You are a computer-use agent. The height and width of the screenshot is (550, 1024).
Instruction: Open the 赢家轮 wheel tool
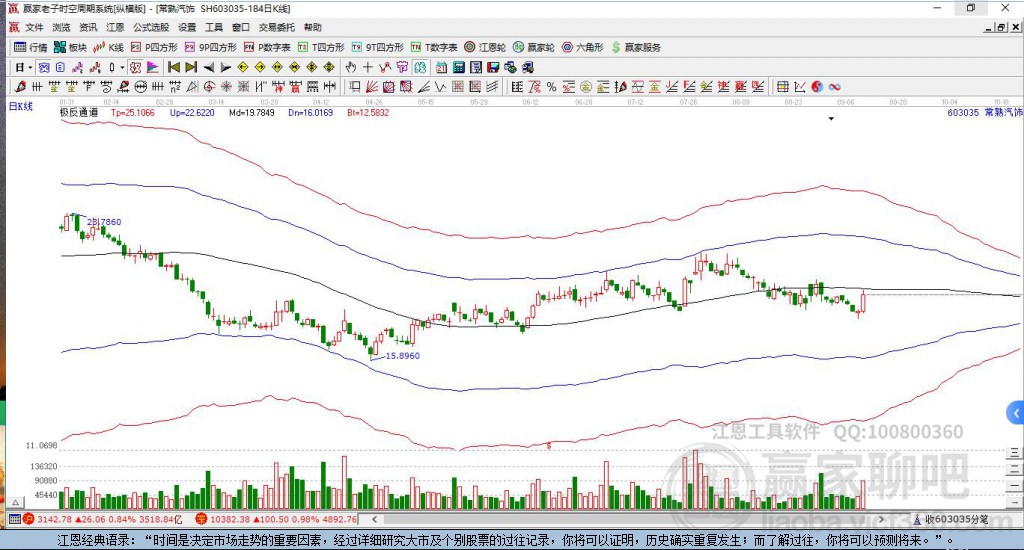[x=534, y=47]
